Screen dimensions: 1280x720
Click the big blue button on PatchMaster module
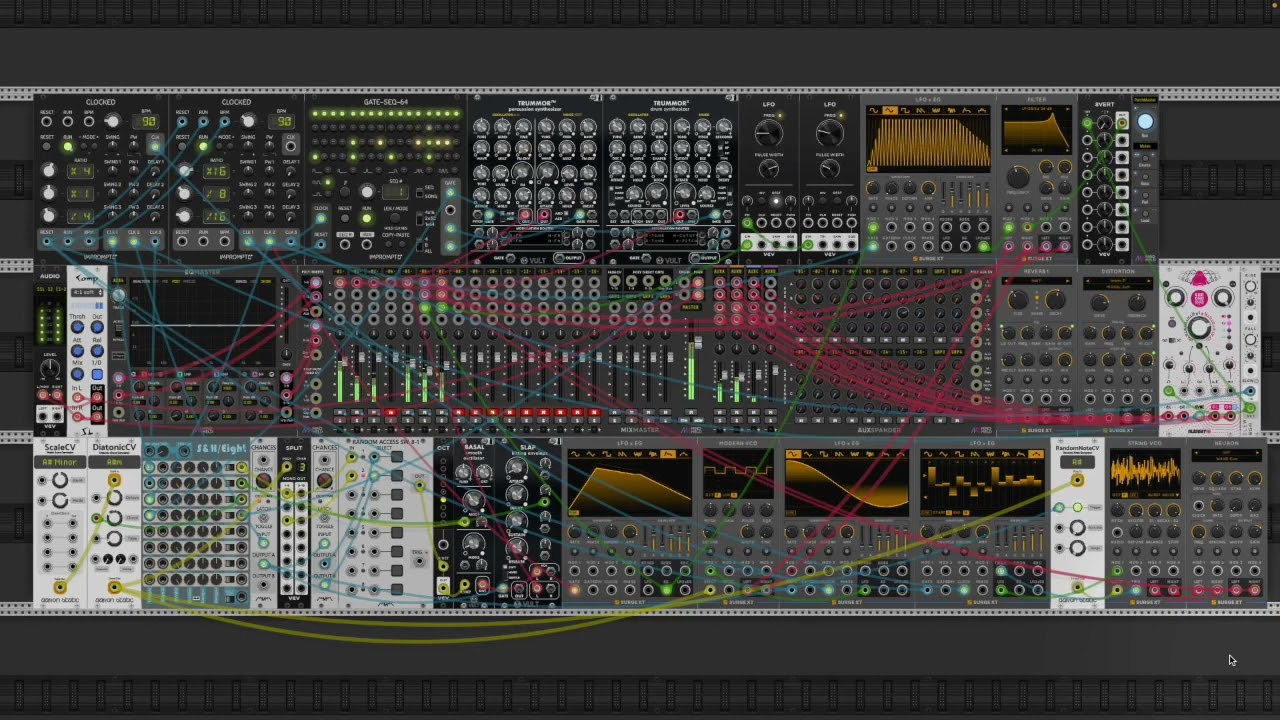[1145, 121]
